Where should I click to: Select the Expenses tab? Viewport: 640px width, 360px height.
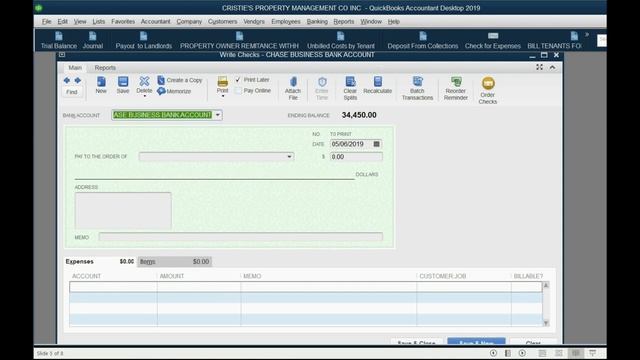[x=100, y=262]
